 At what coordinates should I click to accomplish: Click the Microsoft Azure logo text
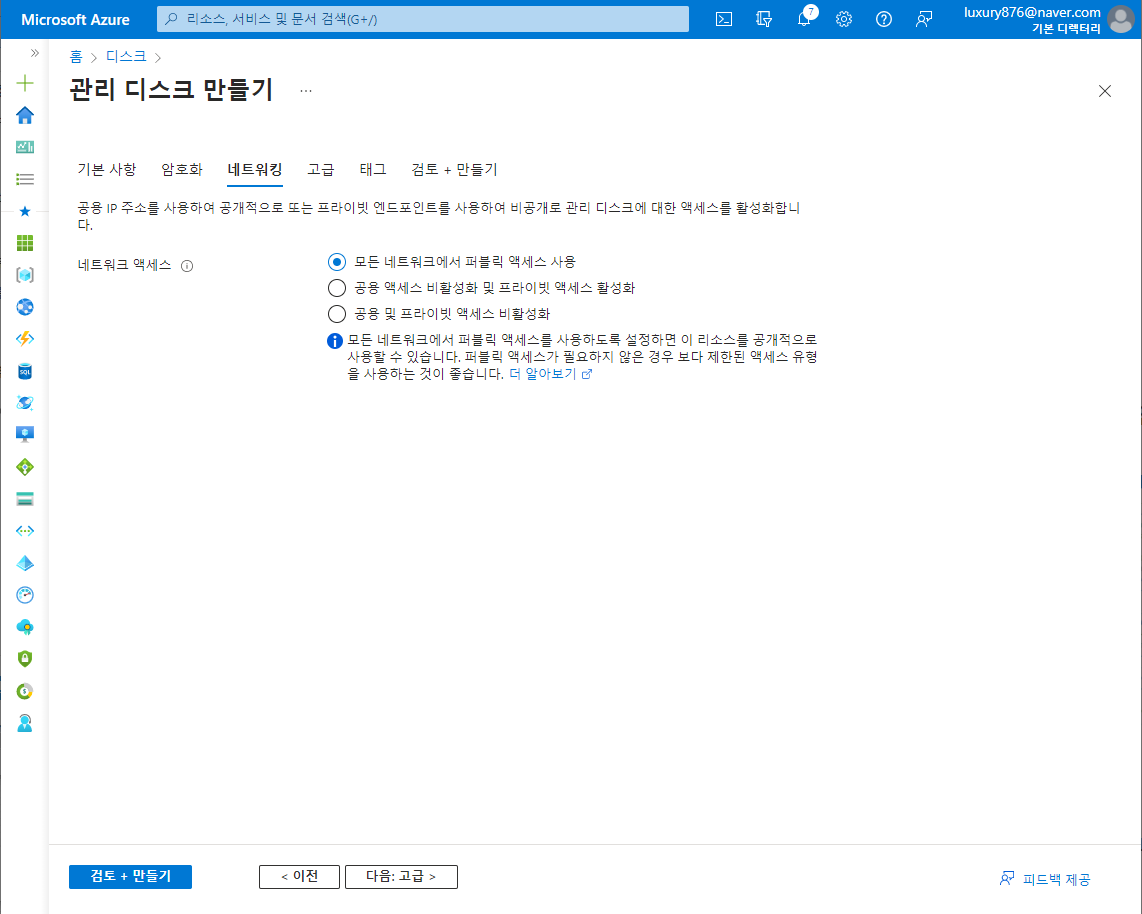tap(75, 20)
